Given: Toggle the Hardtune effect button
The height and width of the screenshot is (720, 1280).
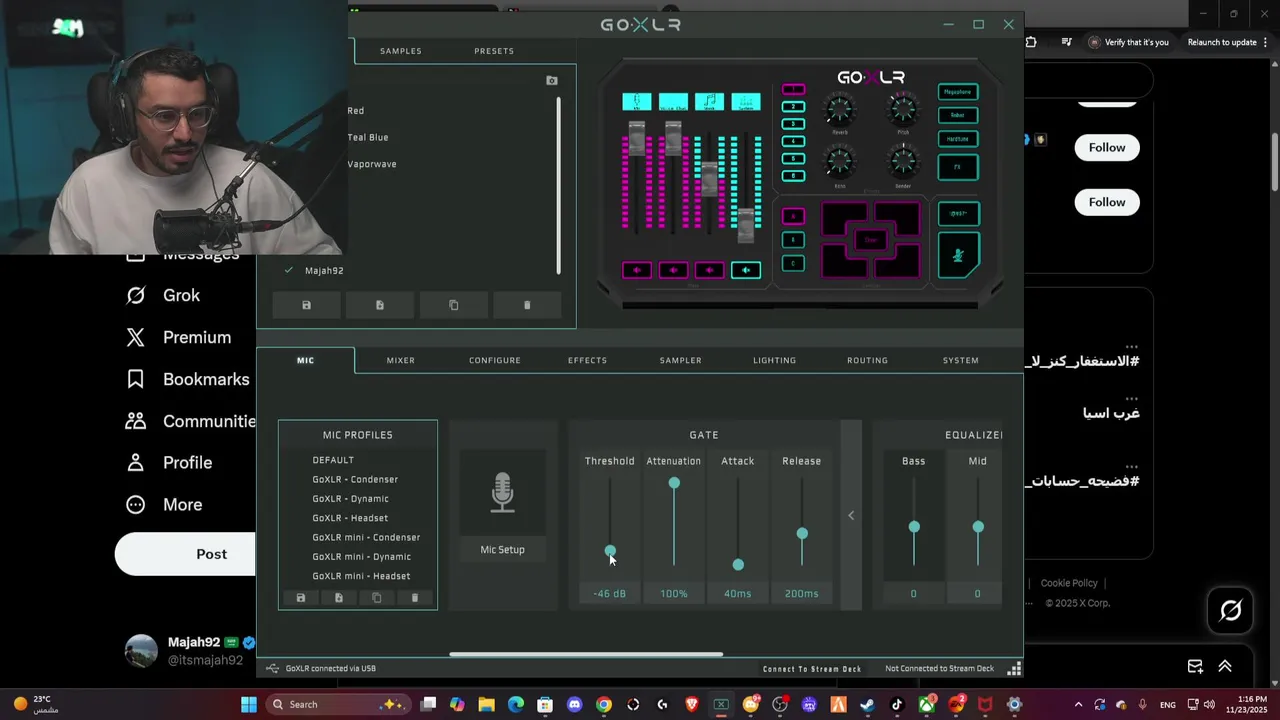Looking at the screenshot, I should pos(958,139).
